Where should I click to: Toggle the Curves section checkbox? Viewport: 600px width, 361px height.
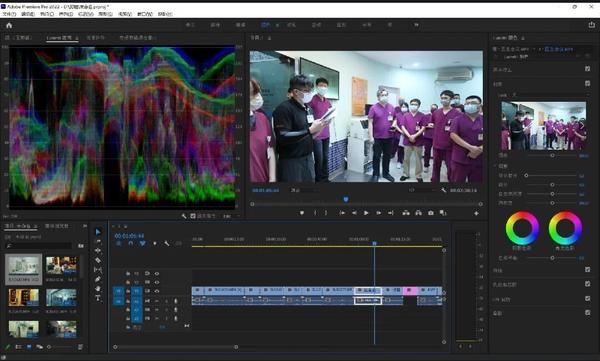point(587,270)
